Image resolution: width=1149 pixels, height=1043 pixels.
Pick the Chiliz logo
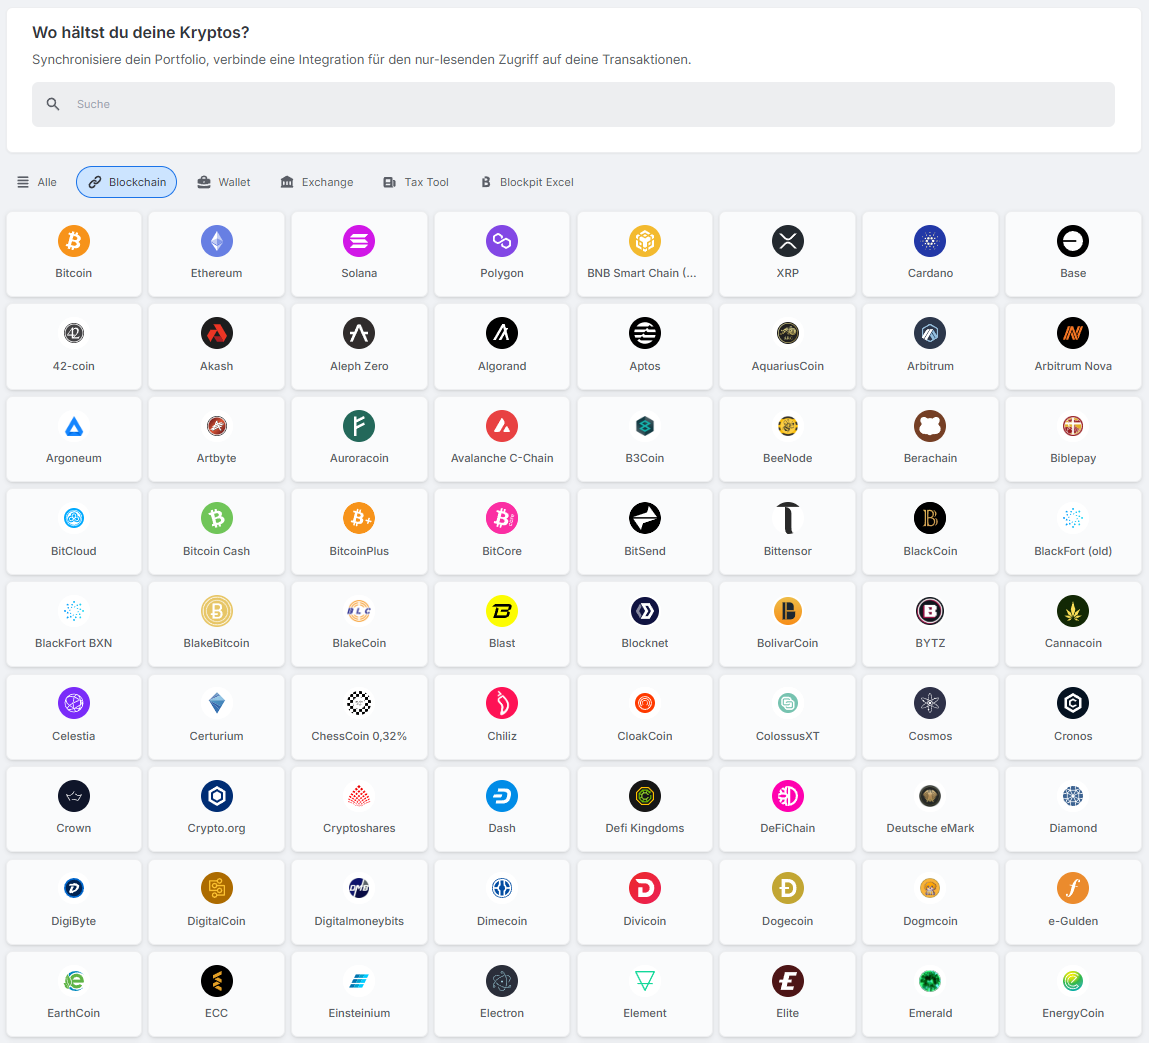click(x=502, y=703)
